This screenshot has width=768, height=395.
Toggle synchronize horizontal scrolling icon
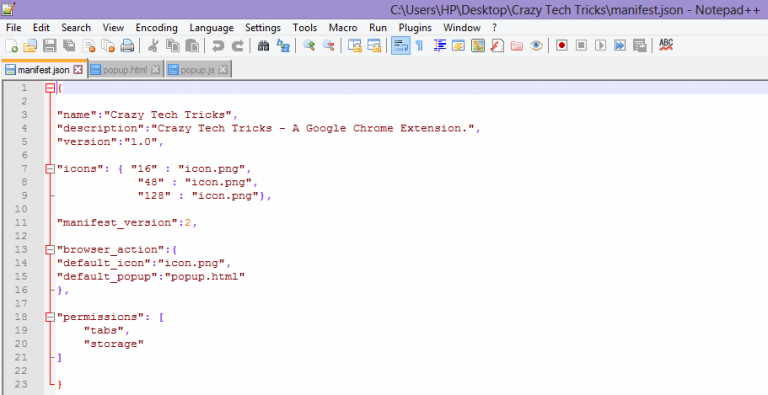374,46
